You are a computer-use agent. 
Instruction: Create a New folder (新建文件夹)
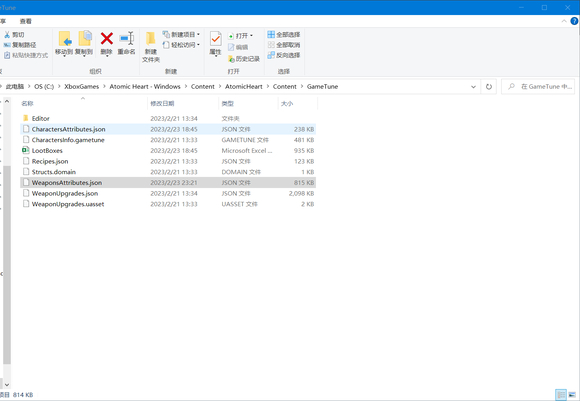click(151, 47)
